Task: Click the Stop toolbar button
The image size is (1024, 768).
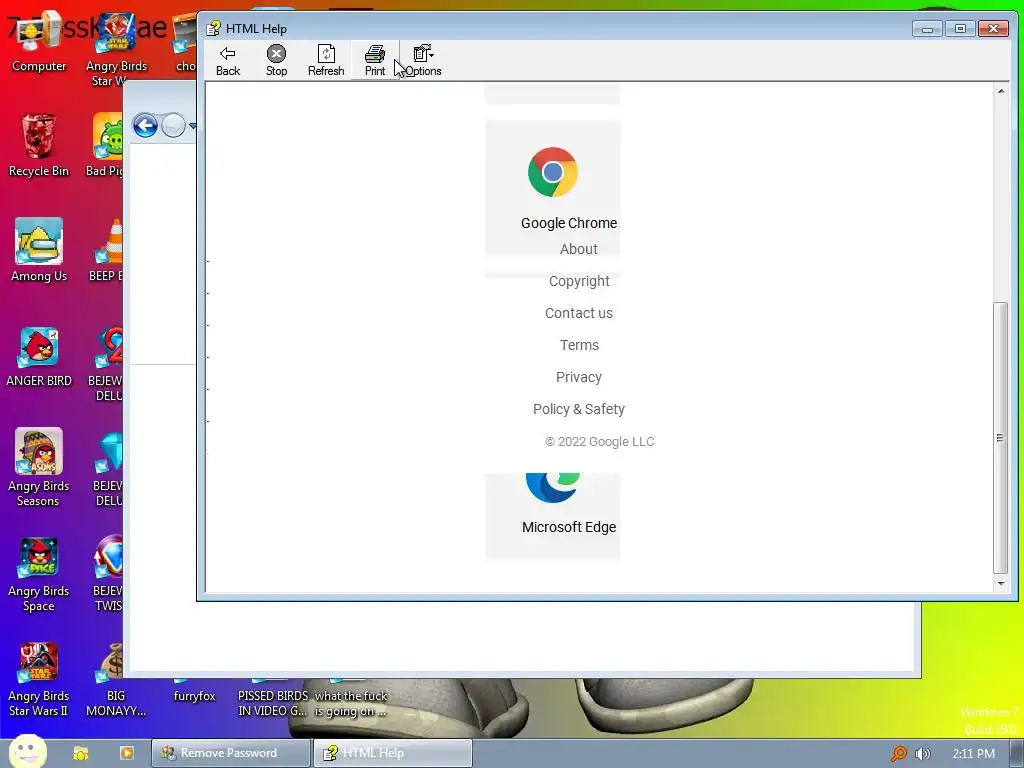Action: (276, 61)
